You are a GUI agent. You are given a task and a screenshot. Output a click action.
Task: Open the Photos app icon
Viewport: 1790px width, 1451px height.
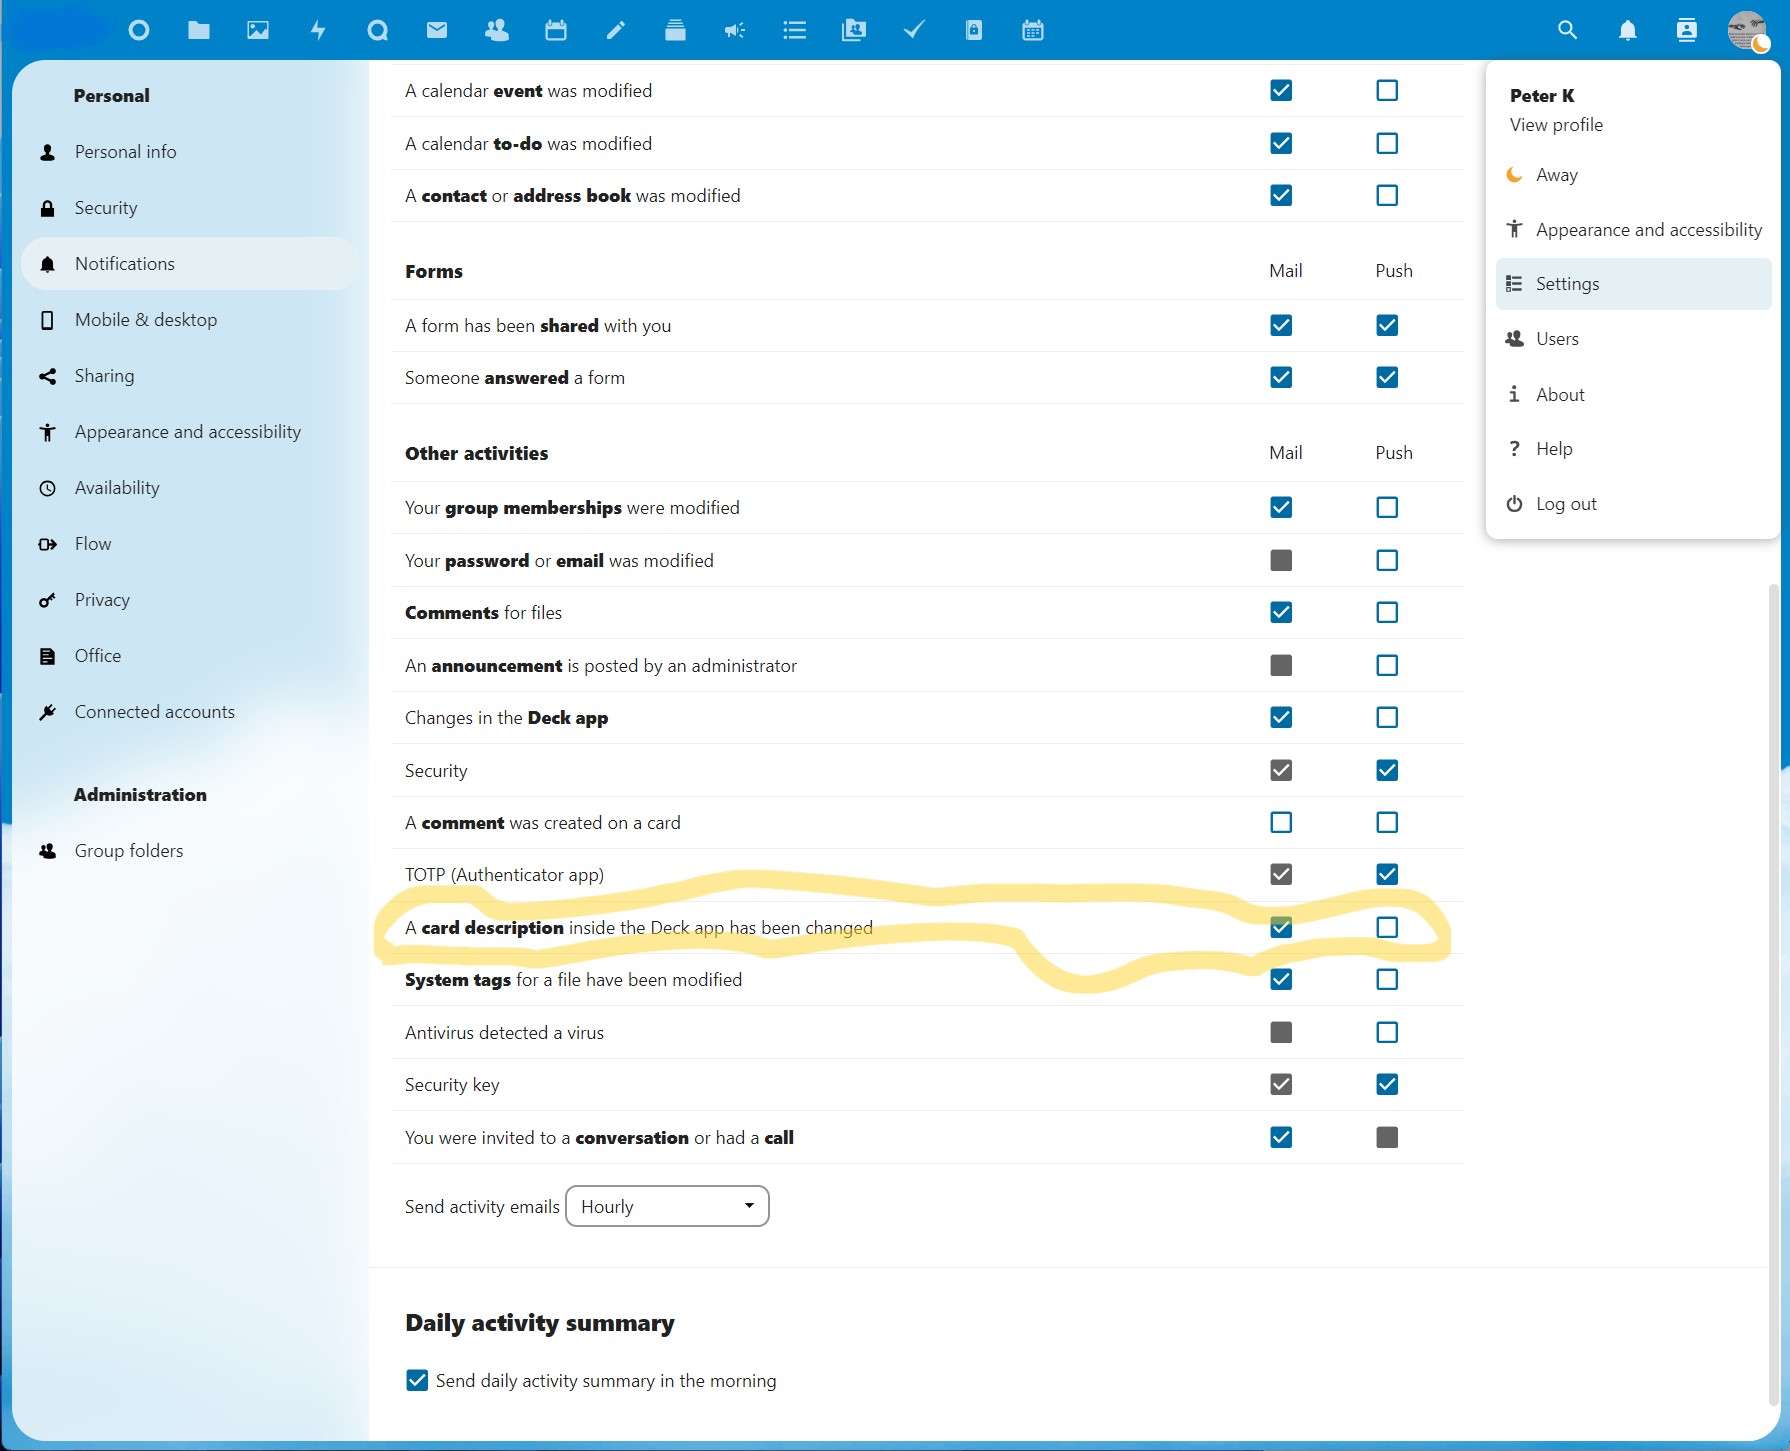click(258, 30)
